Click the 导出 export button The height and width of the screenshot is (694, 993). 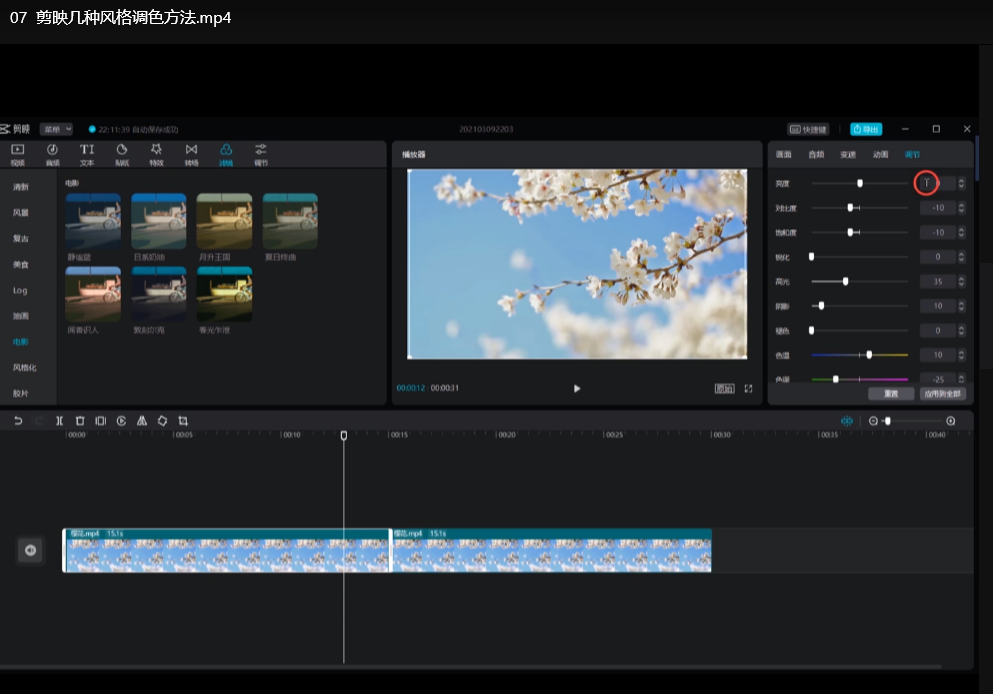click(866, 129)
